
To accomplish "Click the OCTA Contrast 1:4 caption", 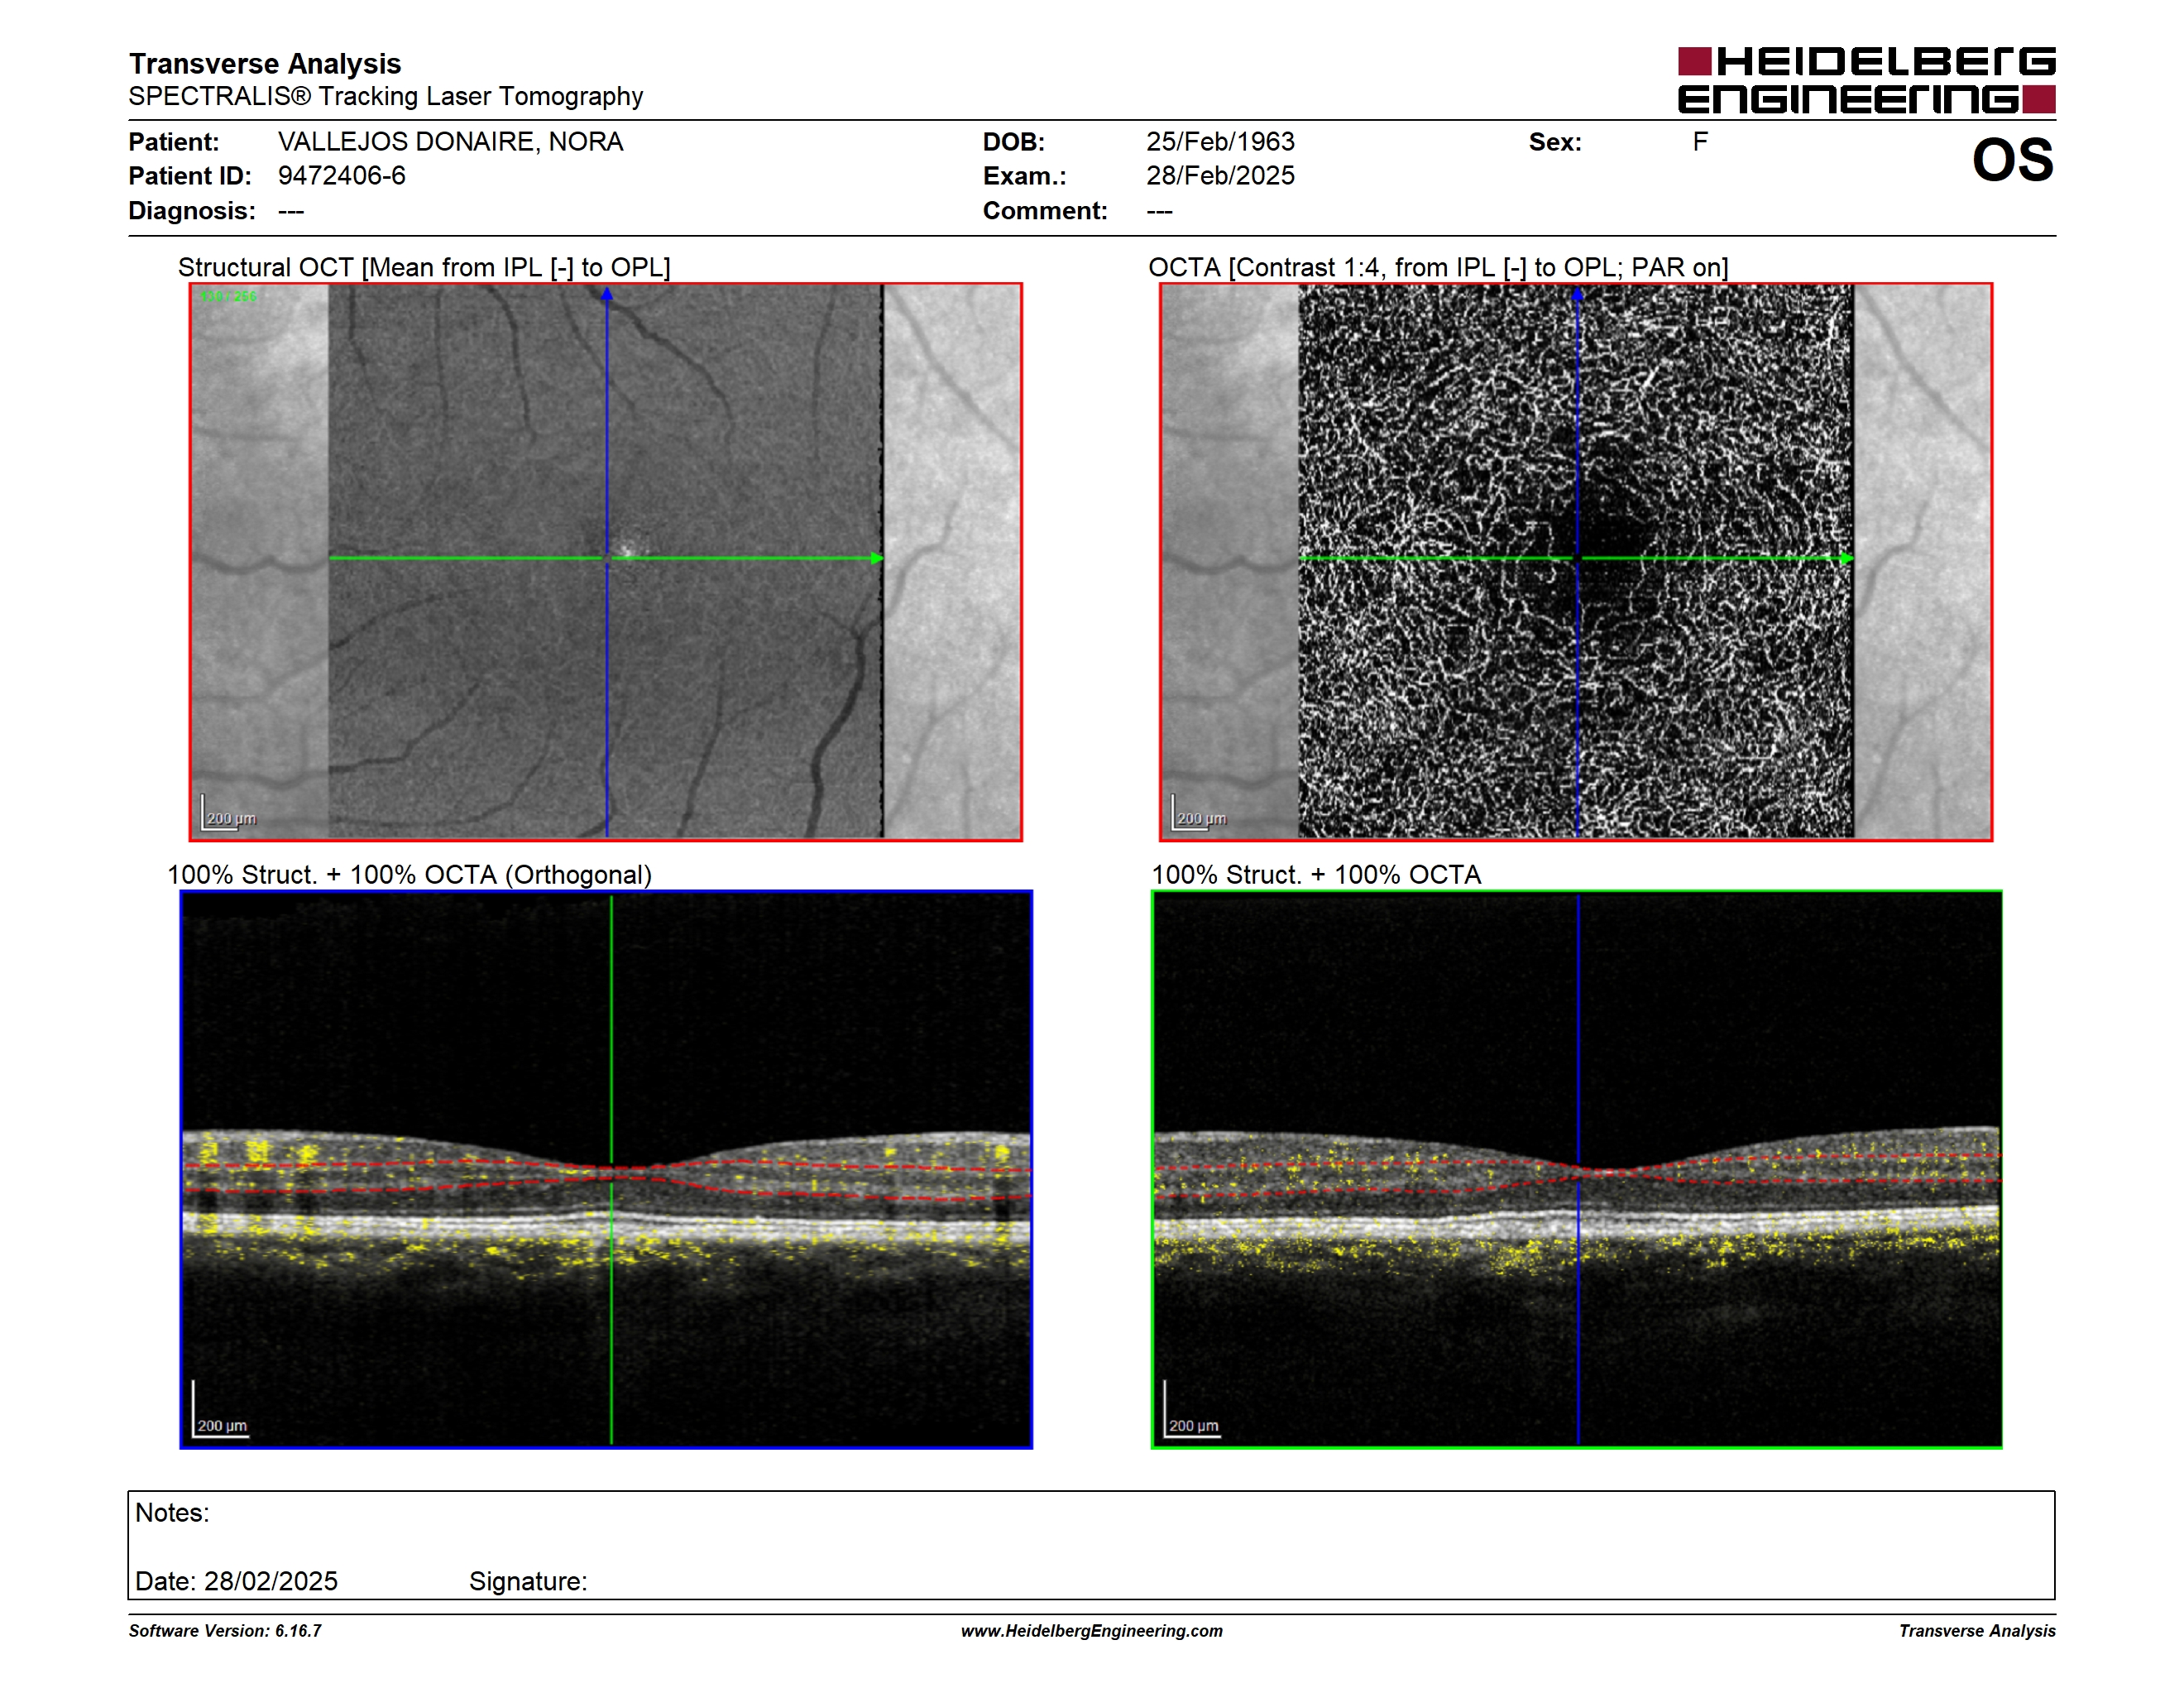I will pyautogui.click(x=1438, y=267).
